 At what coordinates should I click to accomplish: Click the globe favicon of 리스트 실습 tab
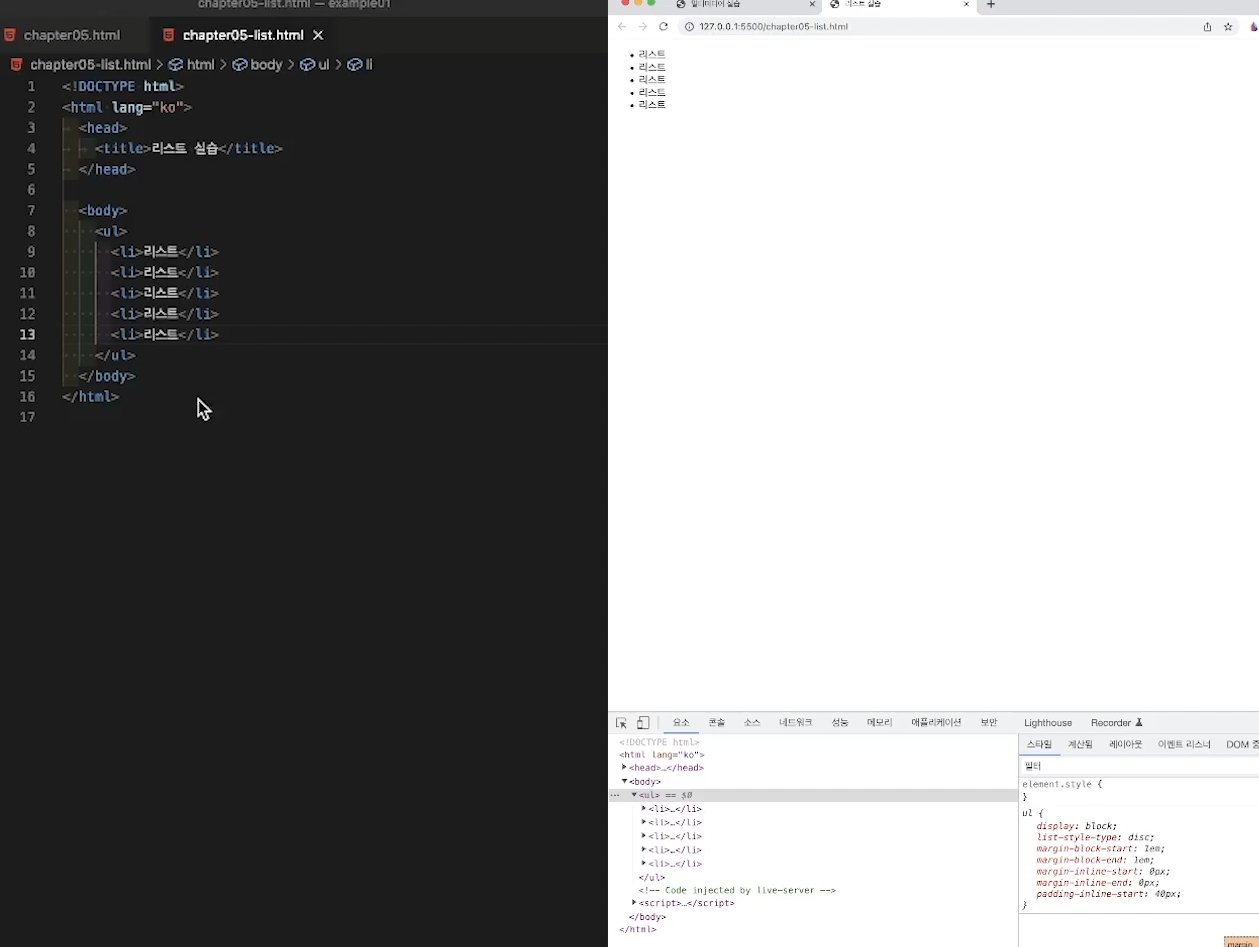(x=835, y=4)
